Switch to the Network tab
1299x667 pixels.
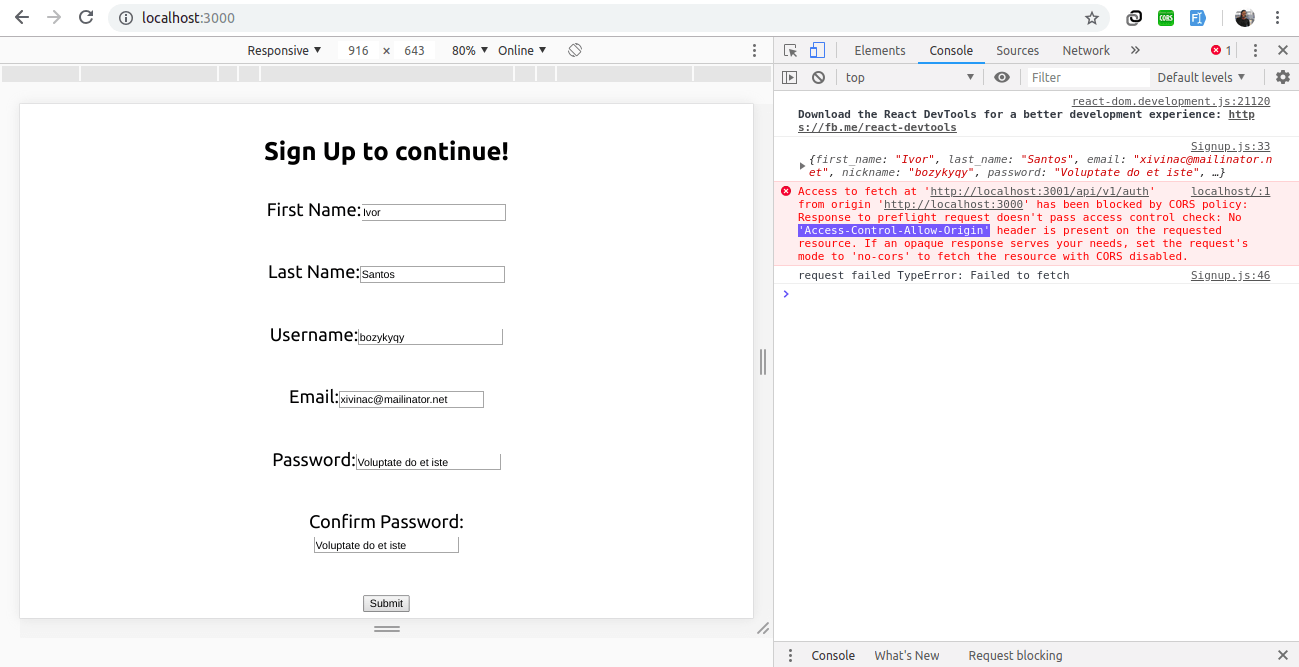pos(1086,50)
